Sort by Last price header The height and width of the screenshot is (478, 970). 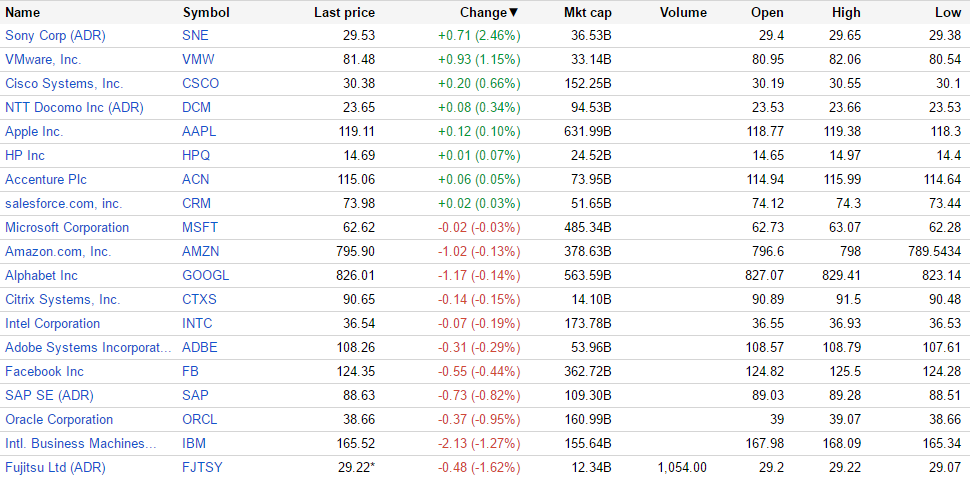click(344, 13)
